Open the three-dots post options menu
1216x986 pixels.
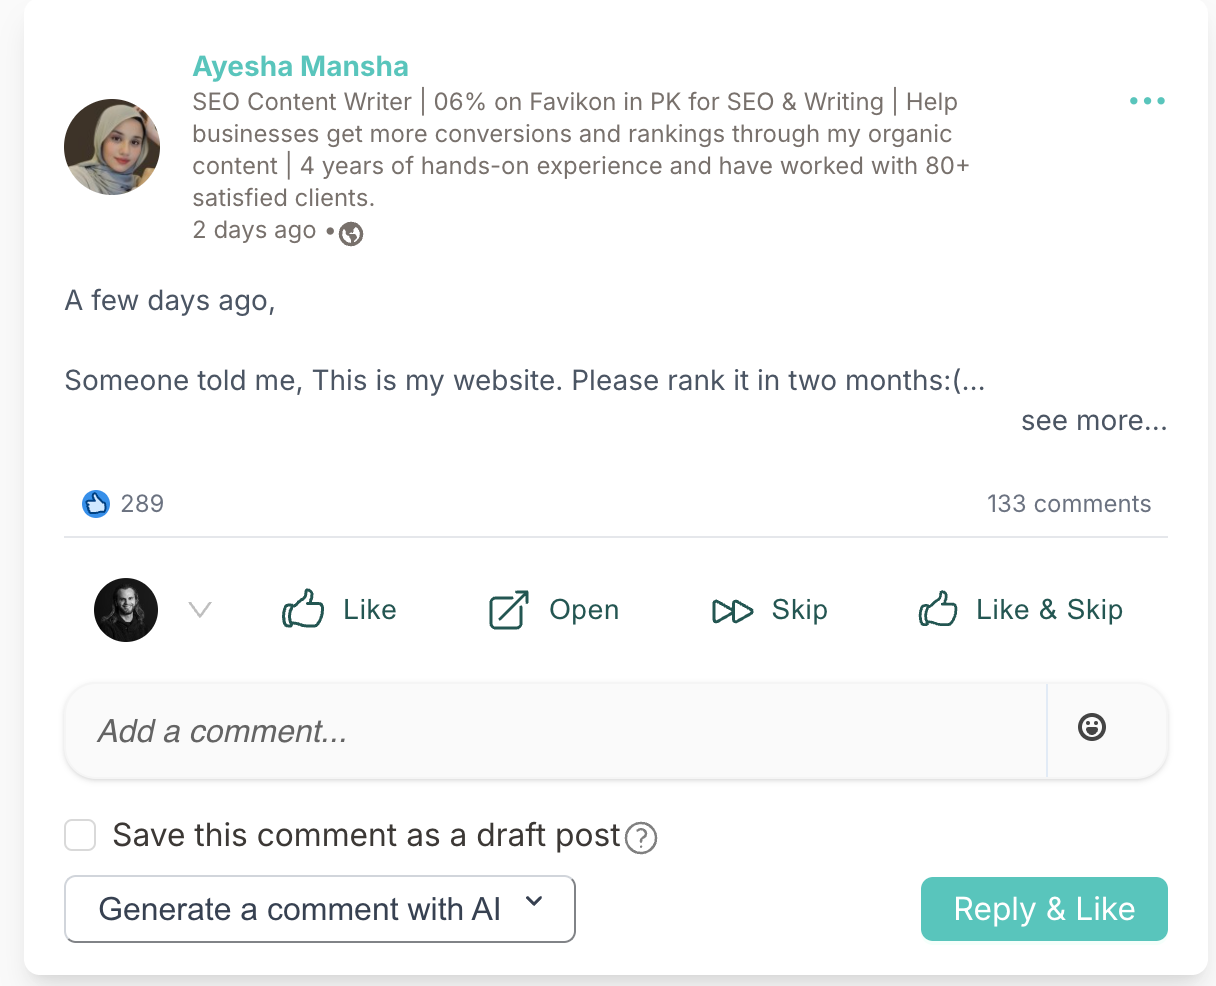[1147, 101]
